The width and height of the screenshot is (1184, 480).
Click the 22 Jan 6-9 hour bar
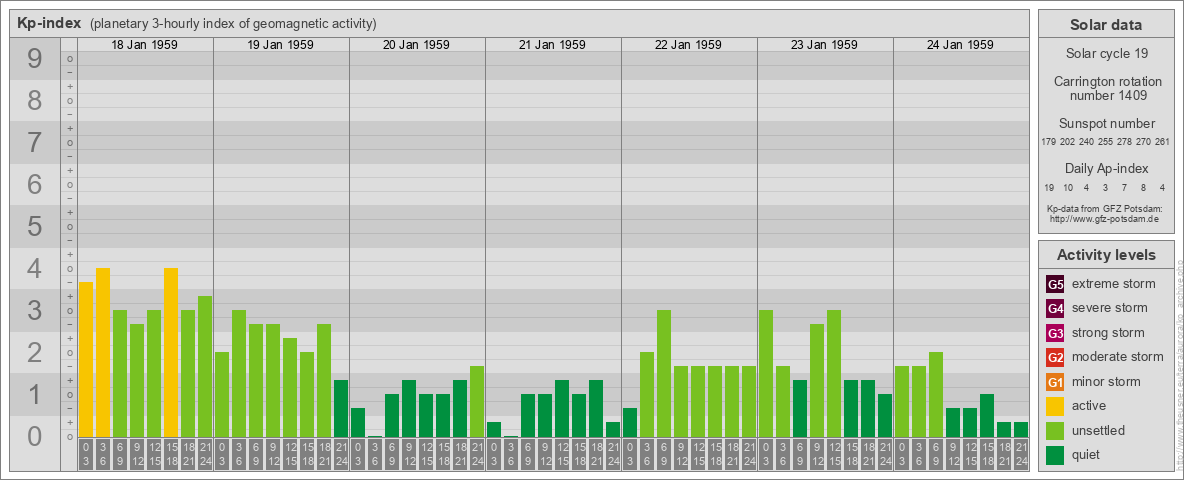coord(664,374)
